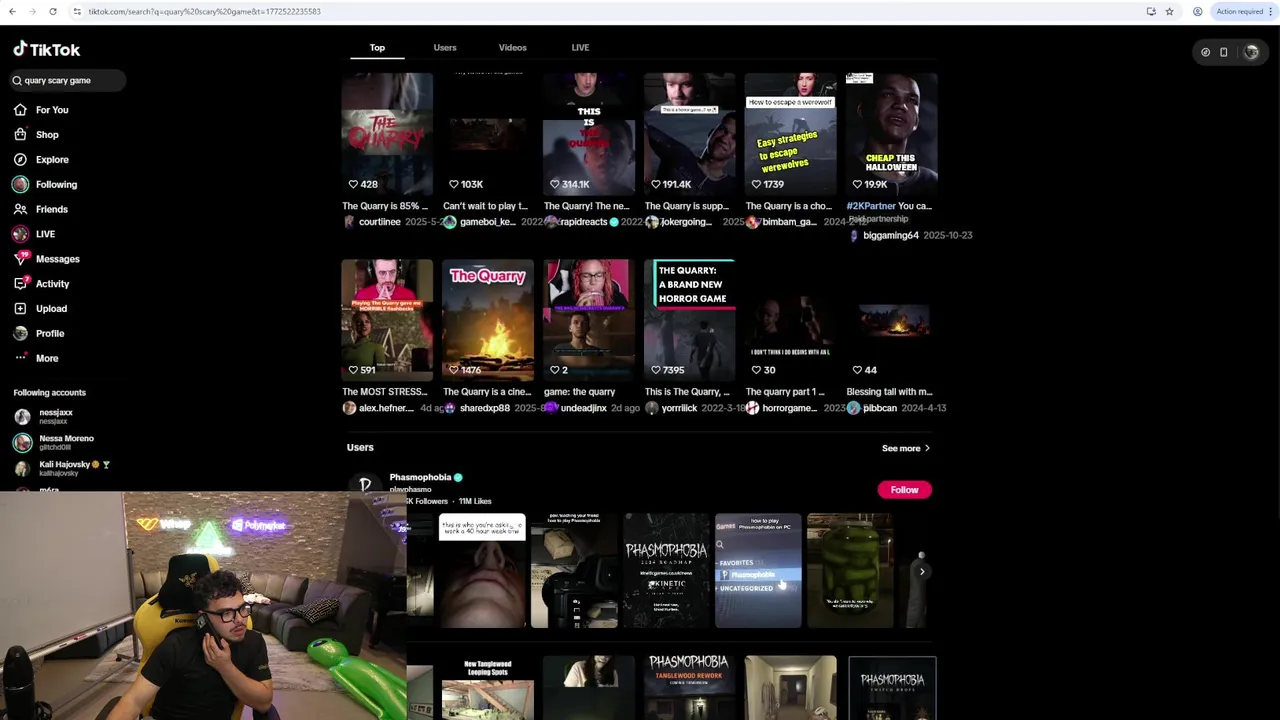
Task: Click the phone icon in TikTok header
Action: coord(1223,52)
